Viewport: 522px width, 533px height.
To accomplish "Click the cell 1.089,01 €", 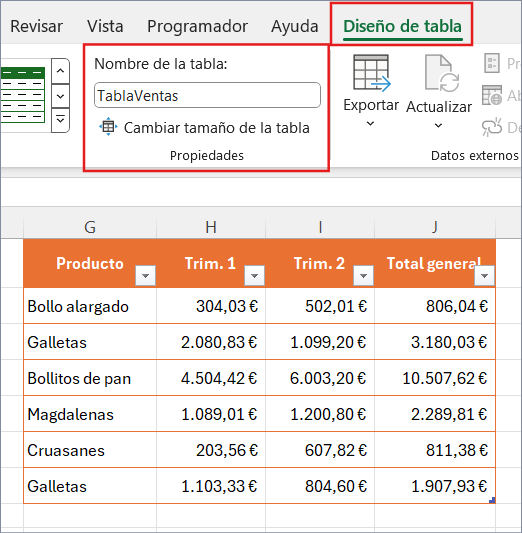I will (211, 414).
